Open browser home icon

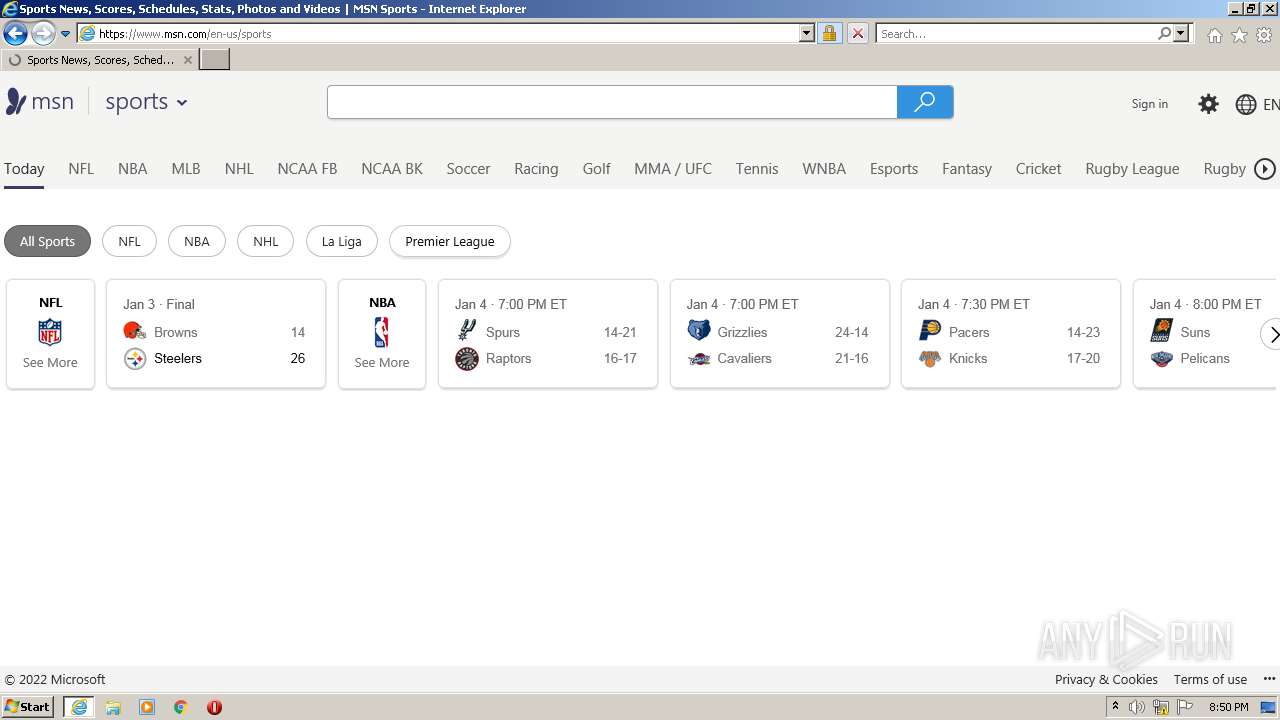point(1214,35)
